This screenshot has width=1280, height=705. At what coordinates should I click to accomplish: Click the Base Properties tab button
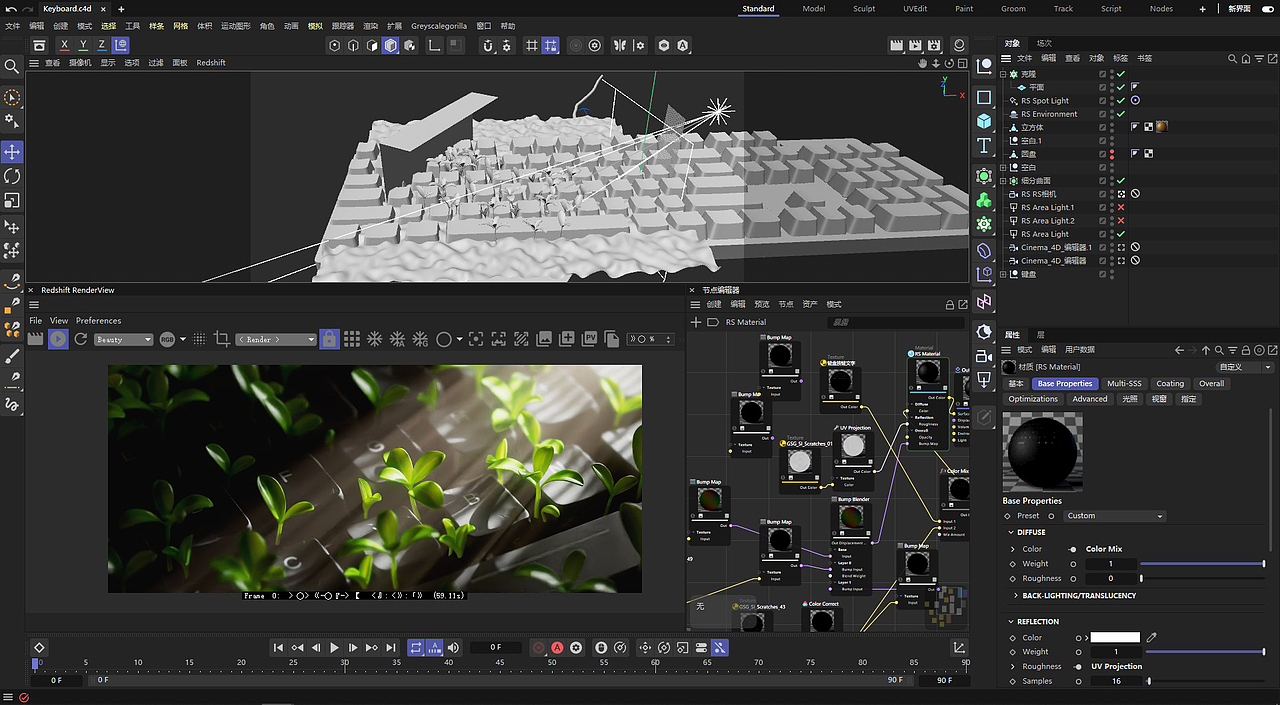tap(1065, 384)
